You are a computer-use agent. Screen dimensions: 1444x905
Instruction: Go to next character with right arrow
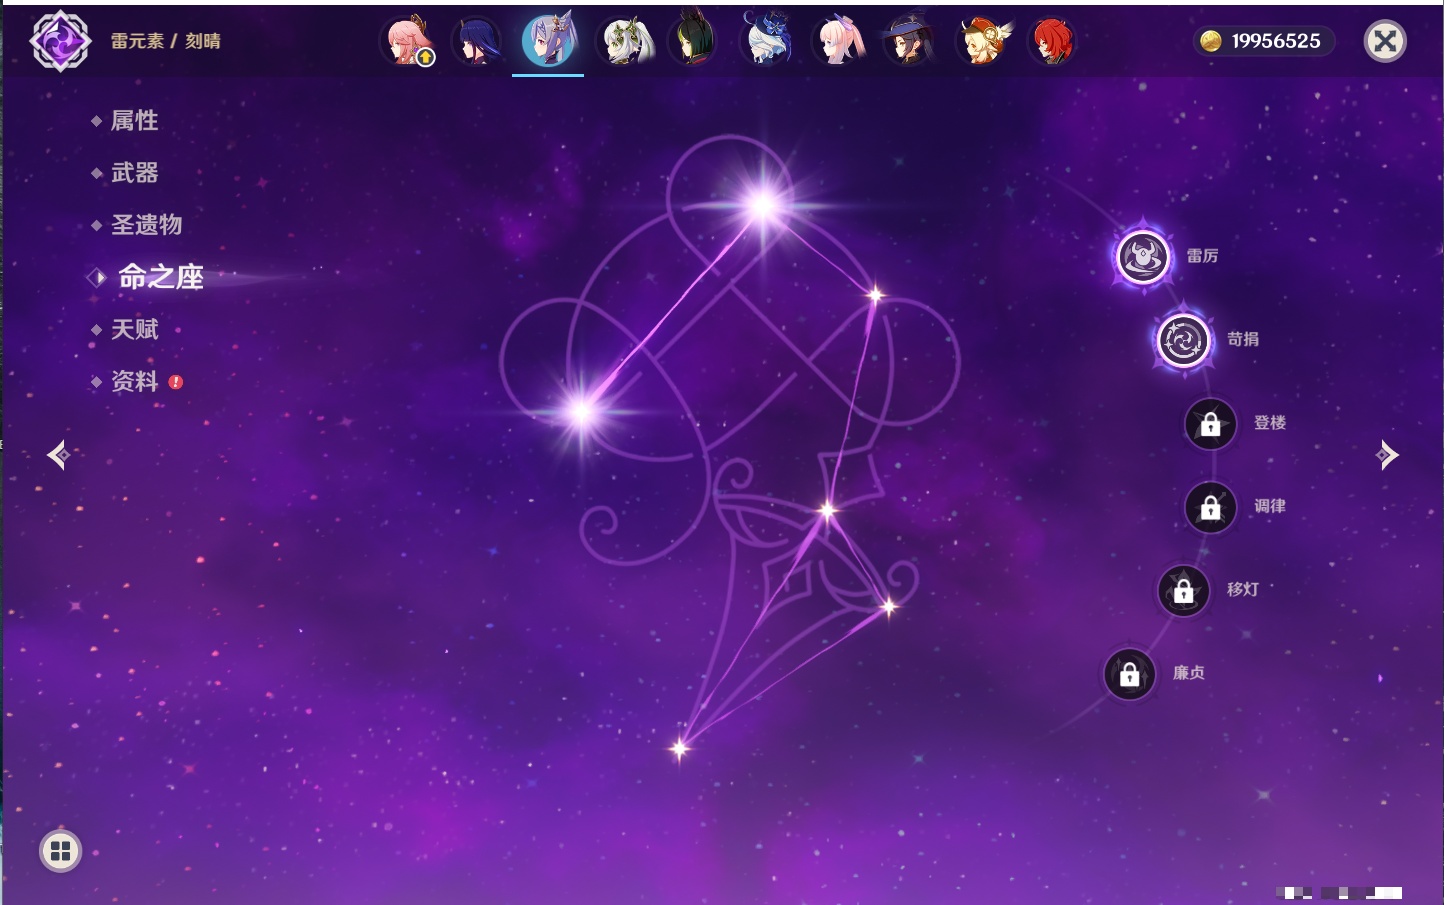coord(1387,455)
